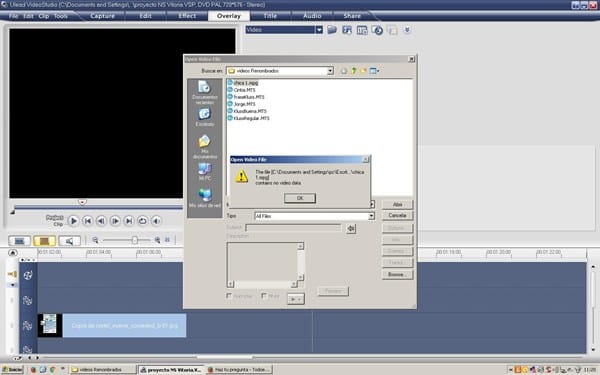The height and width of the screenshot is (375, 600).
Task: Click the Browse button in file dialog
Action: (397, 274)
